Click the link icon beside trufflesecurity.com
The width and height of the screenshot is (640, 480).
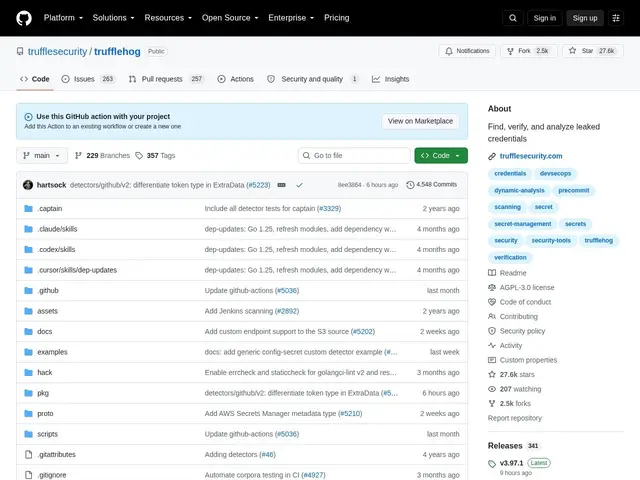point(492,156)
